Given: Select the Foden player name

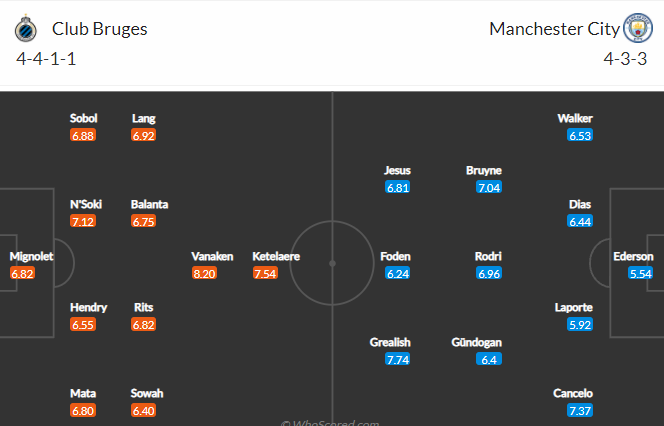Looking at the screenshot, I should (x=395, y=257).
